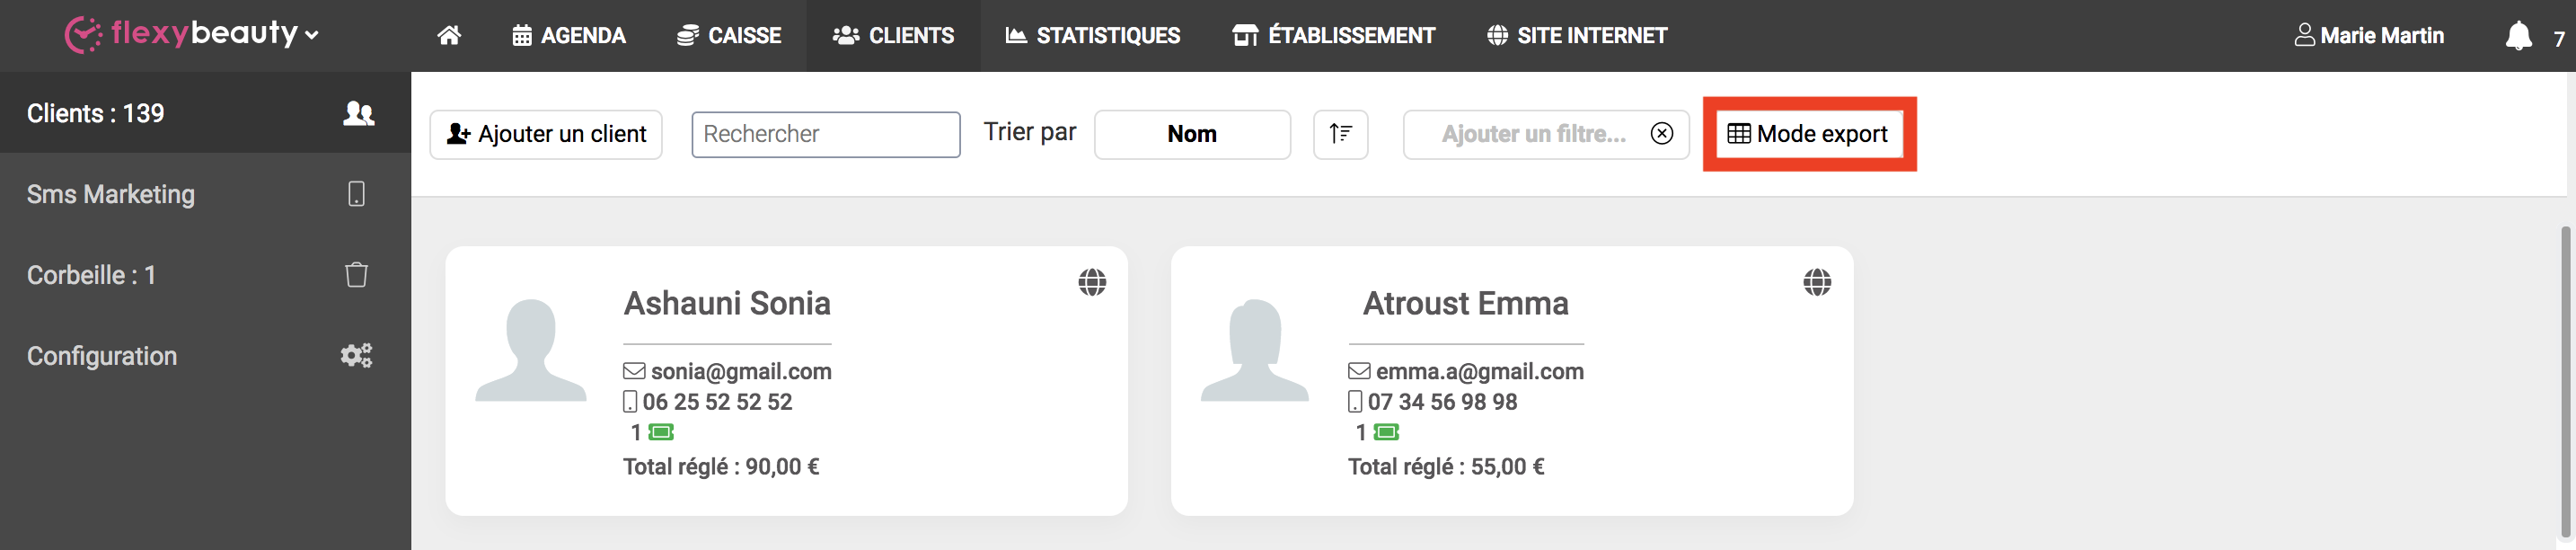Toggle the sort order icon
The height and width of the screenshot is (550, 2576).
[x=1340, y=134]
